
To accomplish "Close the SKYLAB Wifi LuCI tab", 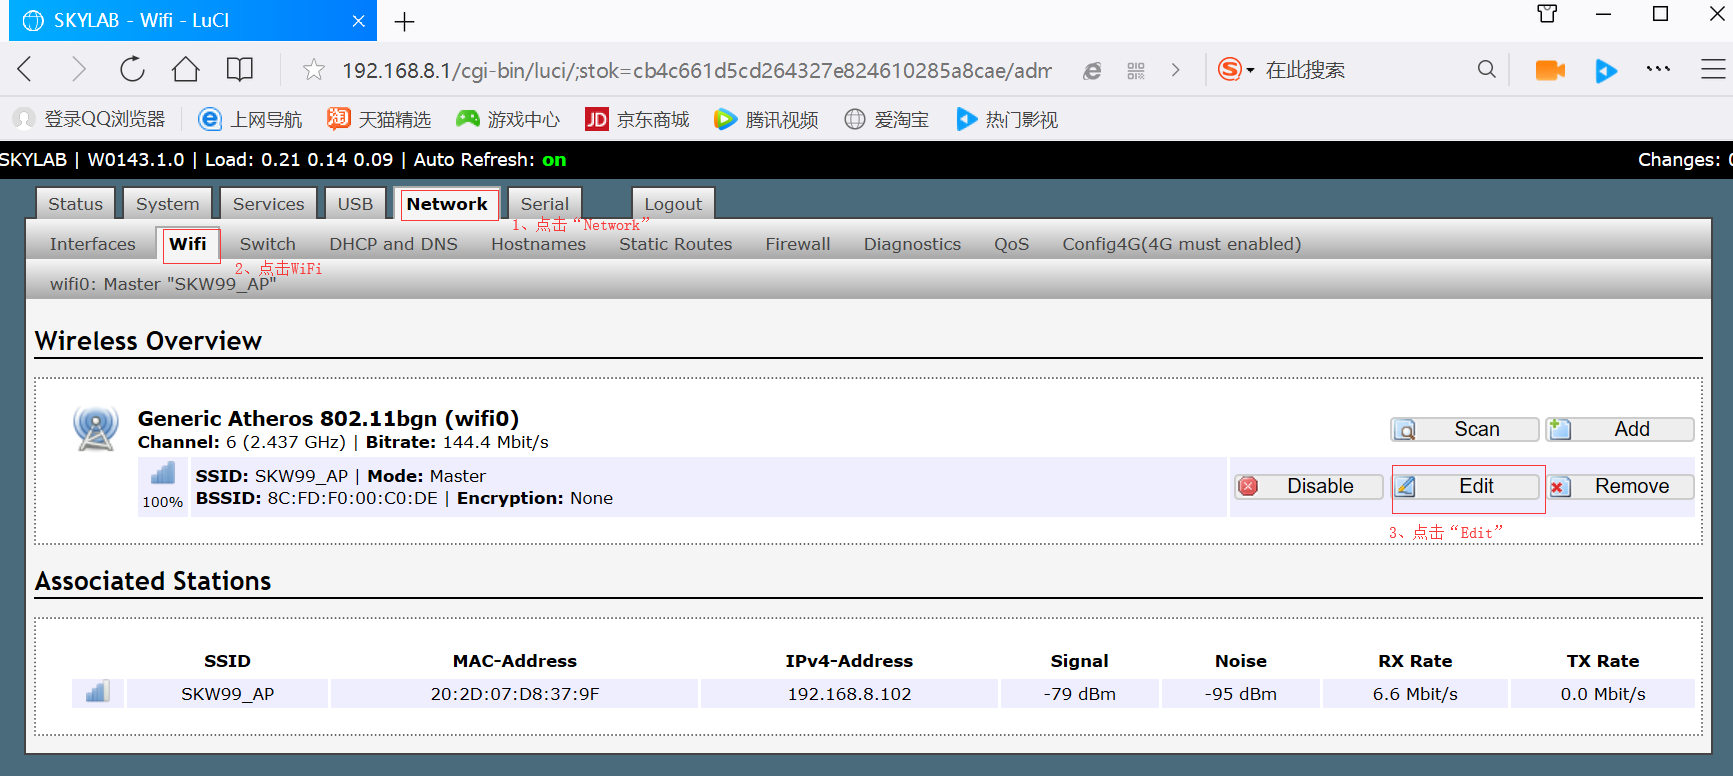I will point(358,21).
